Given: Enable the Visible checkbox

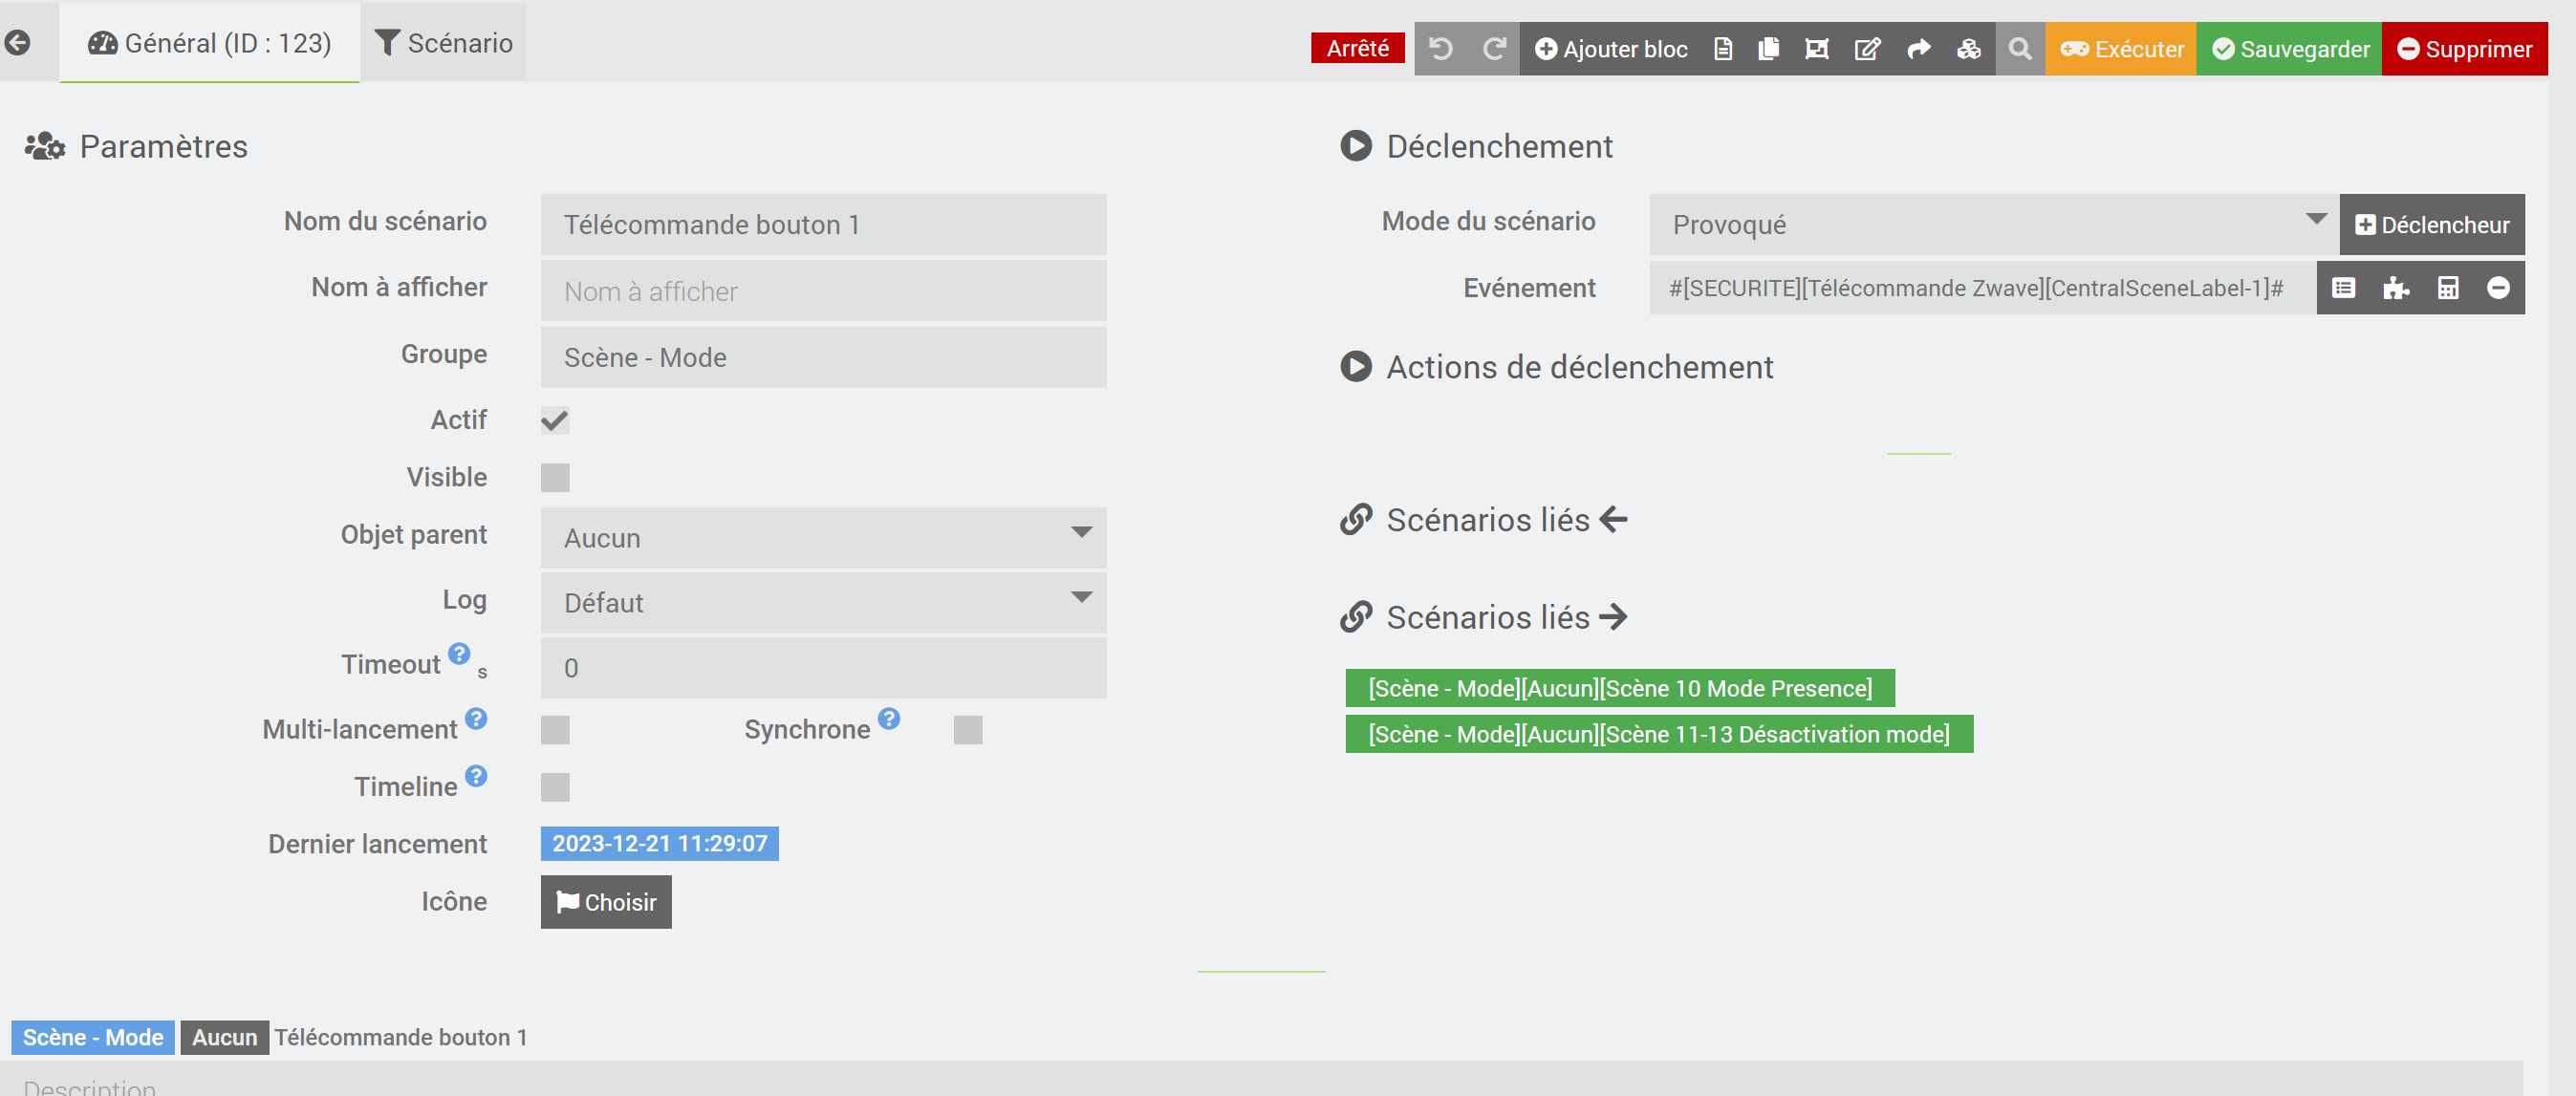Looking at the screenshot, I should [555, 478].
